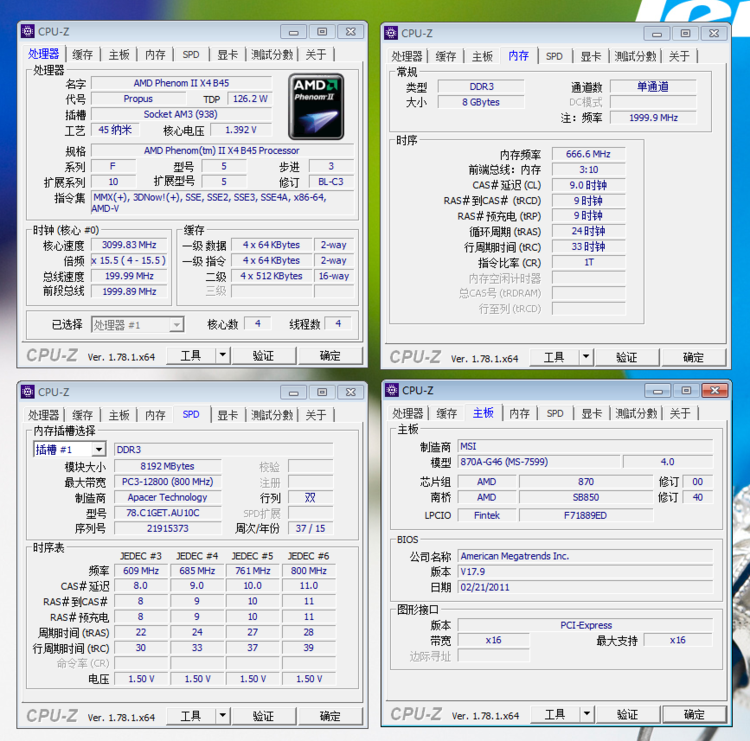The image size is (750, 741).
Task: Click the BIOS version field V17.9
Action: 585,571
